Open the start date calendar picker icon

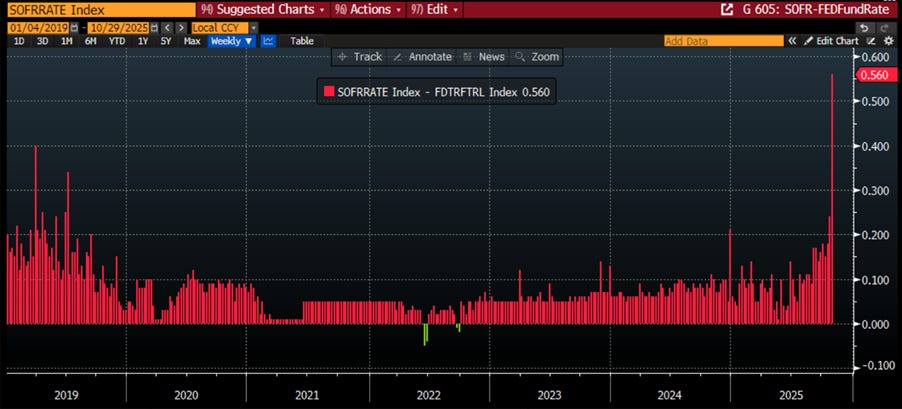(x=74, y=28)
